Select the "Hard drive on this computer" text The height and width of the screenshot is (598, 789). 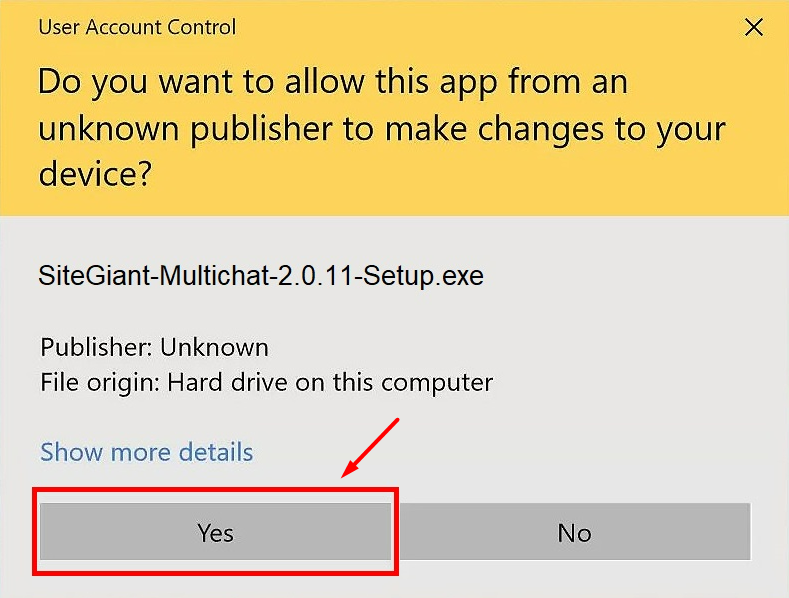pos(330,382)
